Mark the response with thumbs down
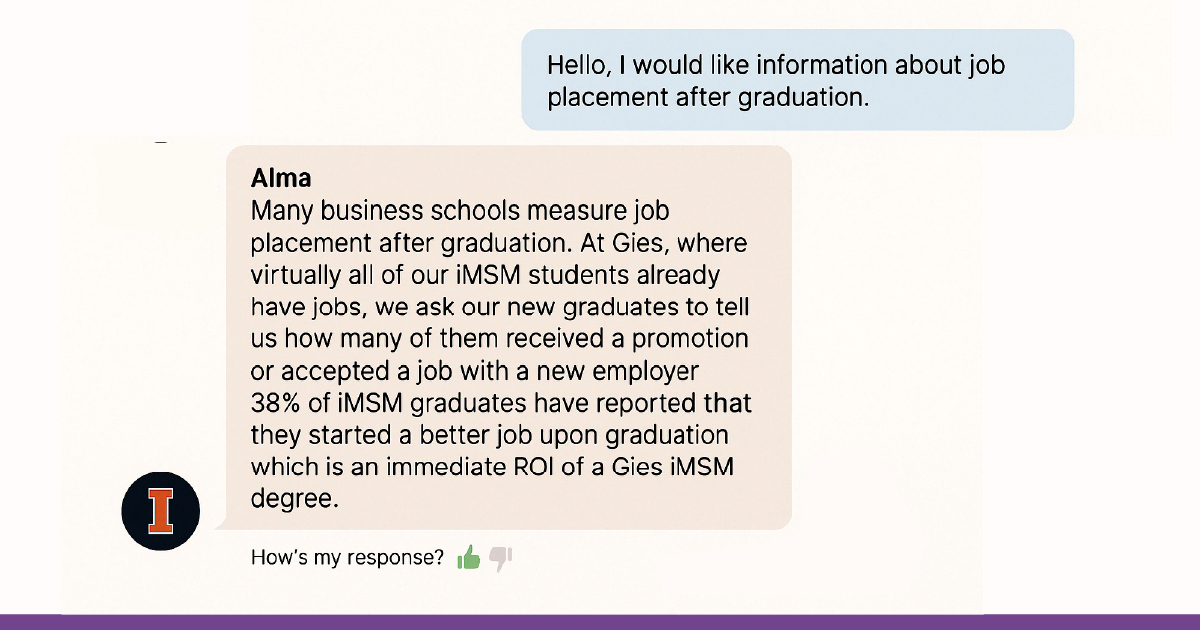The height and width of the screenshot is (630, 1200). (x=501, y=559)
